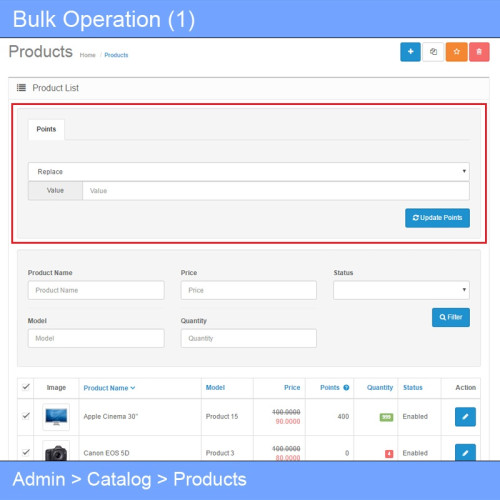Open the Status filter dropdown
This screenshot has height=500, width=500.
401,290
